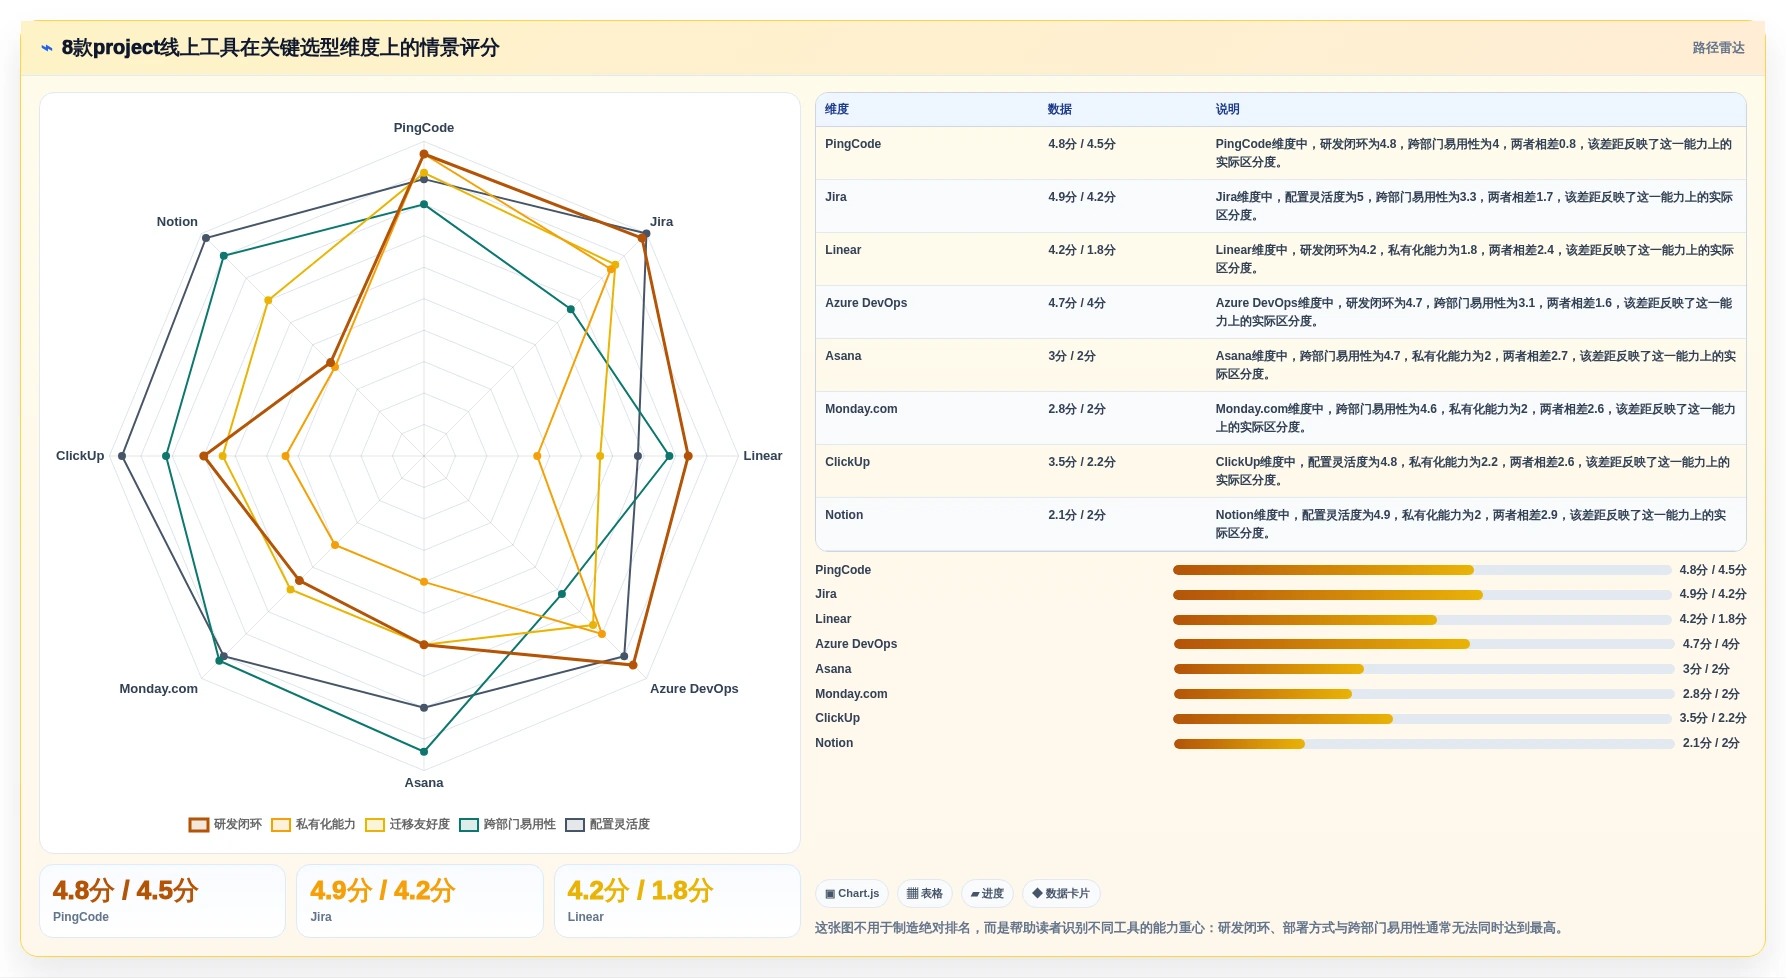
Task: Toggle 跨部门易用性 legend series
Action: 507,824
